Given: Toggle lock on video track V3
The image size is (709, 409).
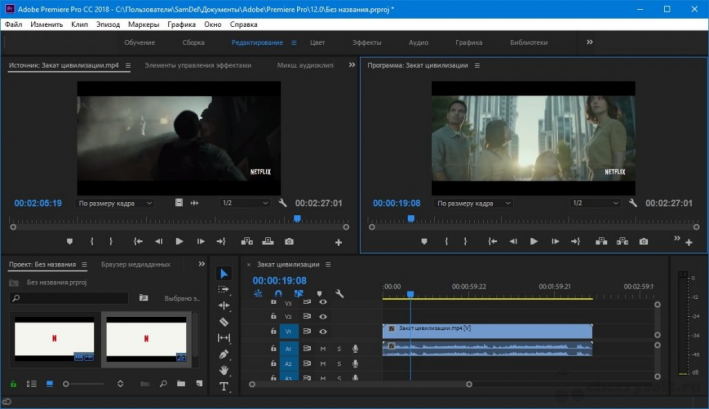Looking at the screenshot, I should click(275, 301).
